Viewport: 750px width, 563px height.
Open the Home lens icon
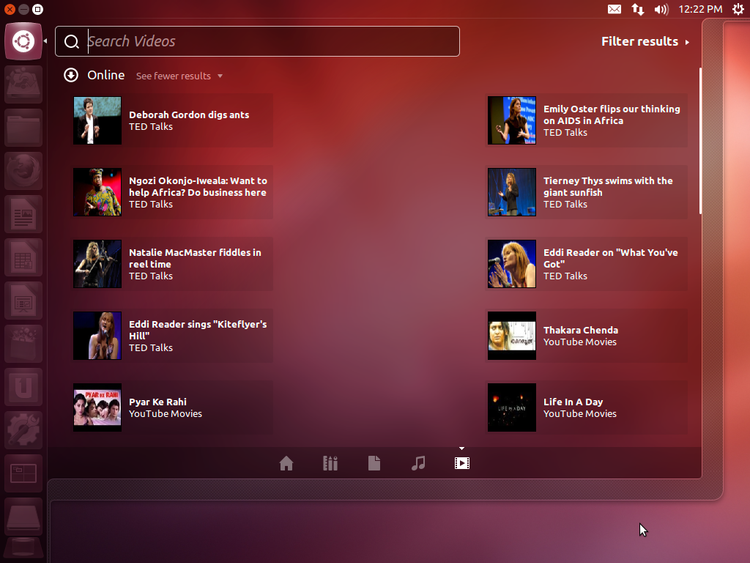(x=286, y=463)
